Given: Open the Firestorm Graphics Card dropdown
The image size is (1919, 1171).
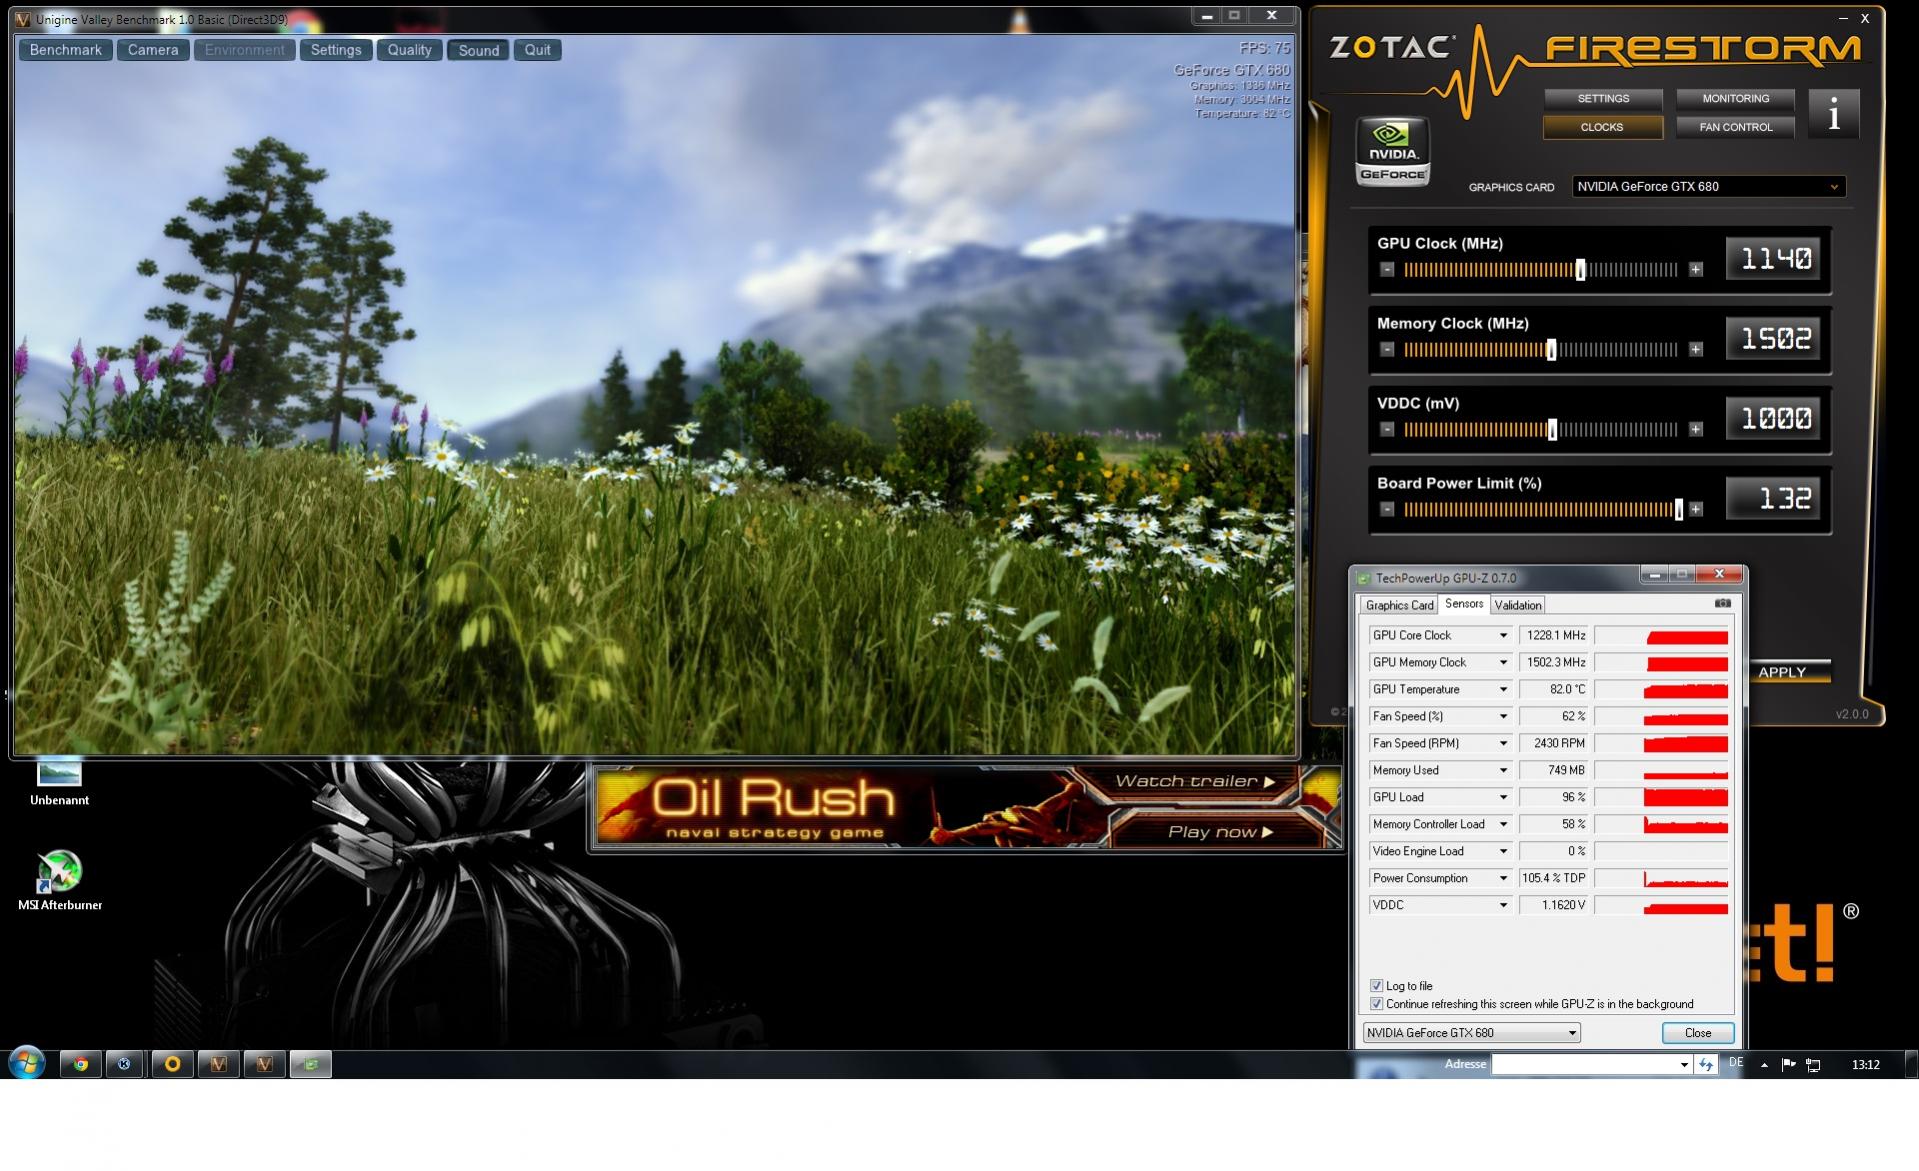Looking at the screenshot, I should tap(1708, 187).
